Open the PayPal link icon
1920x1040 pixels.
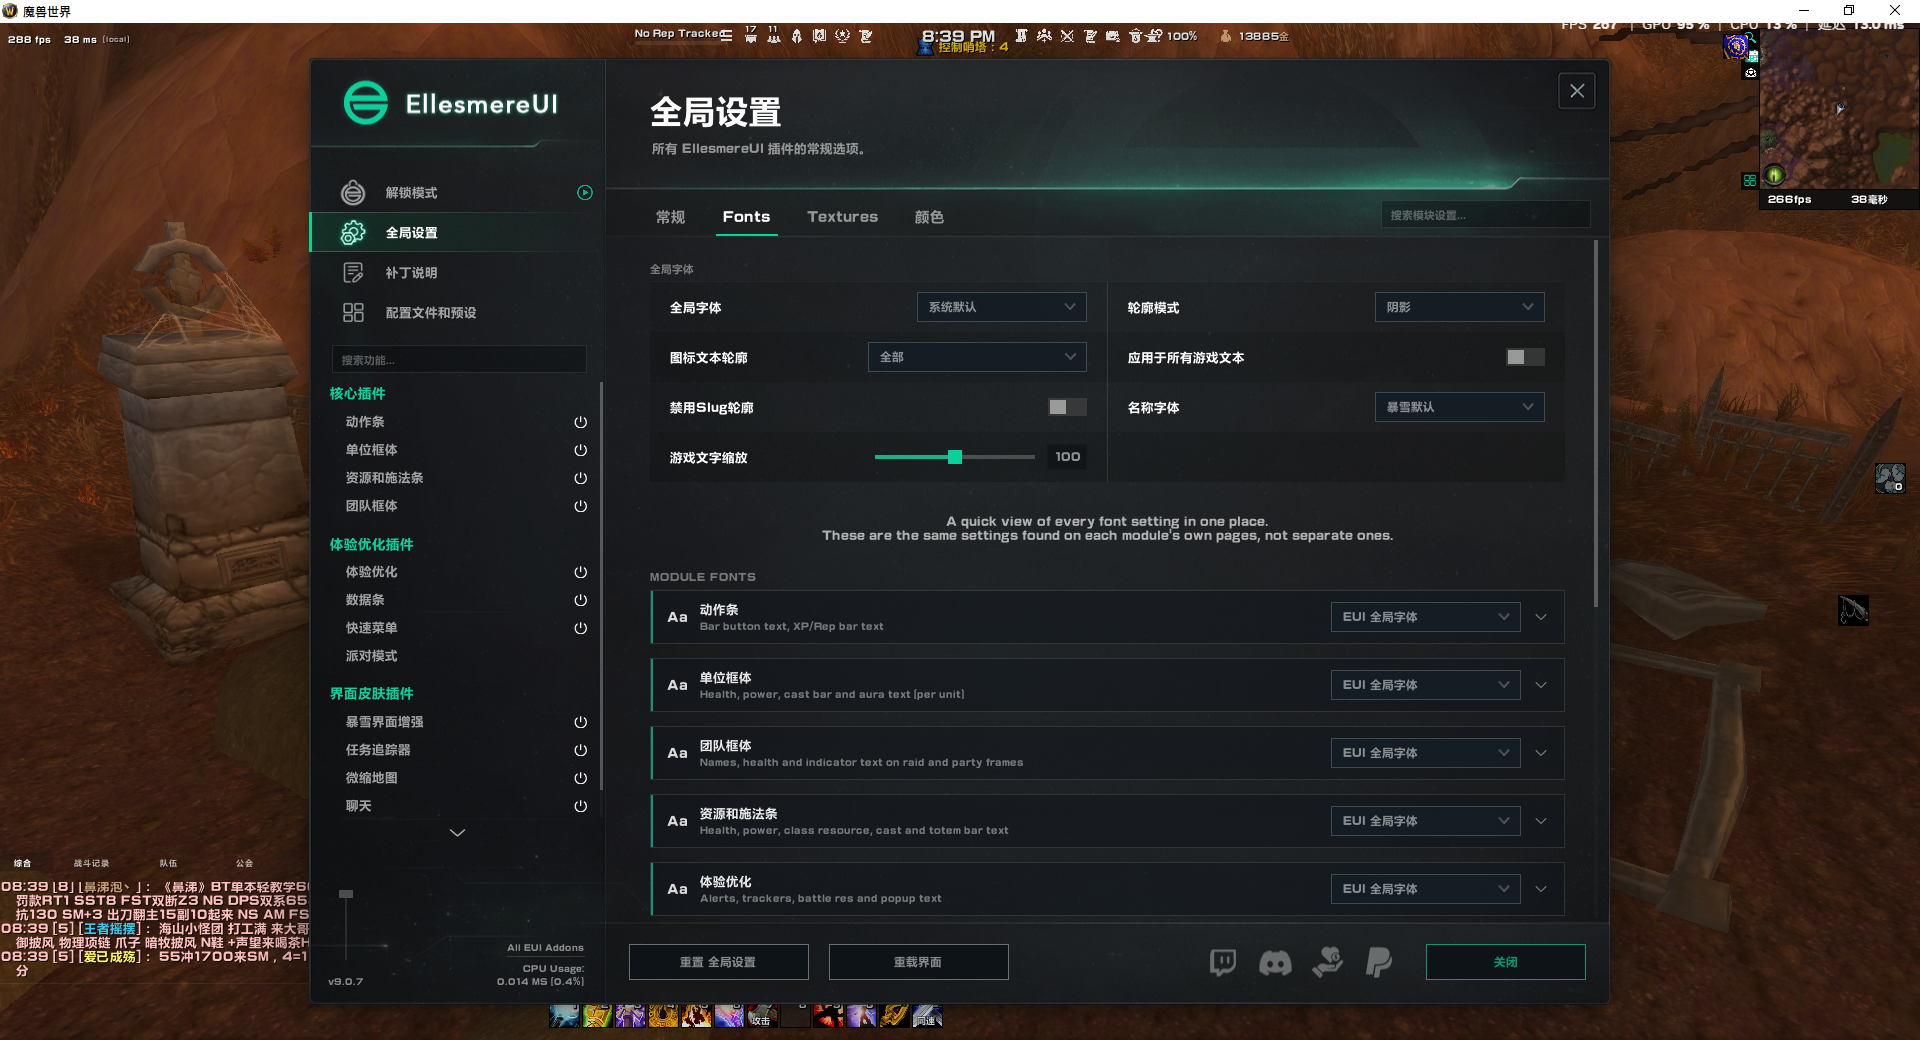[x=1379, y=962]
